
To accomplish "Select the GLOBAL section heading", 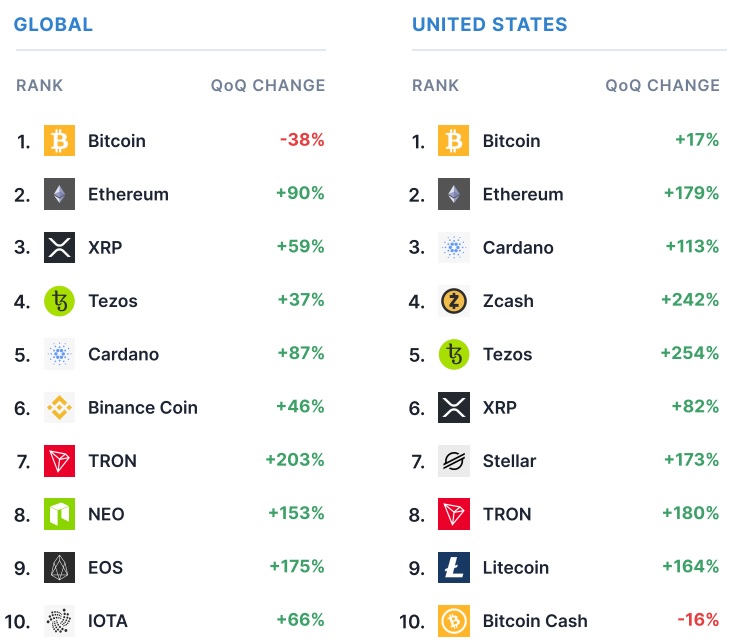I will [x=54, y=24].
